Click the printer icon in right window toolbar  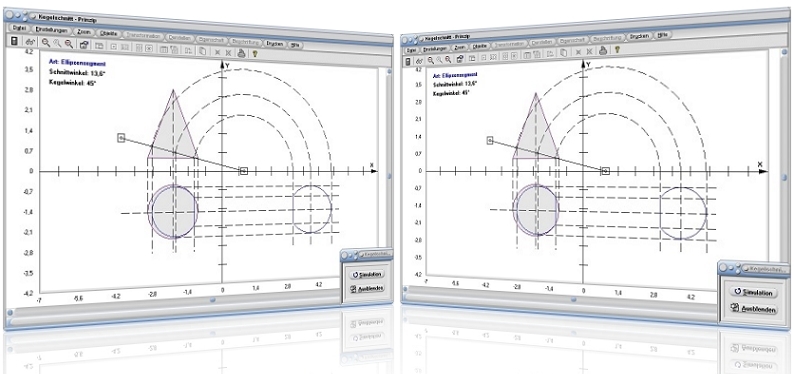pyautogui.click(x=603, y=50)
